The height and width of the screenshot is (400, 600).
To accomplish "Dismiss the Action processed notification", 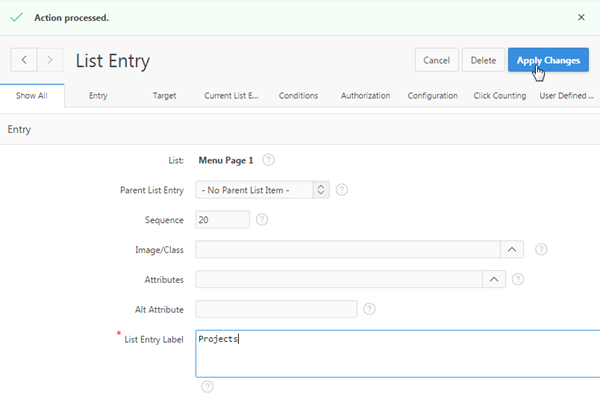I will point(581,17).
